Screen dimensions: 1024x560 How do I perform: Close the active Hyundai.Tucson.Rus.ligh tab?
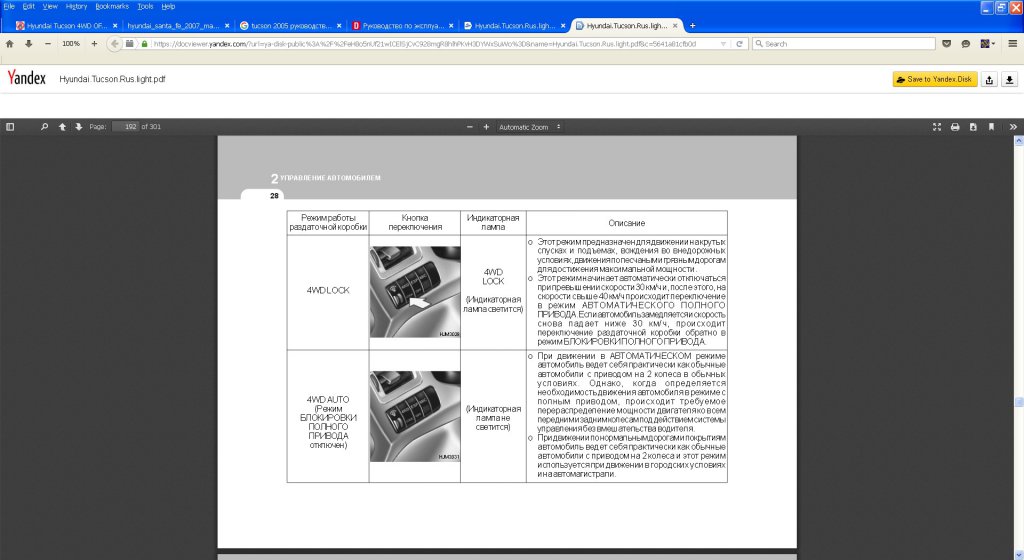(x=675, y=25)
